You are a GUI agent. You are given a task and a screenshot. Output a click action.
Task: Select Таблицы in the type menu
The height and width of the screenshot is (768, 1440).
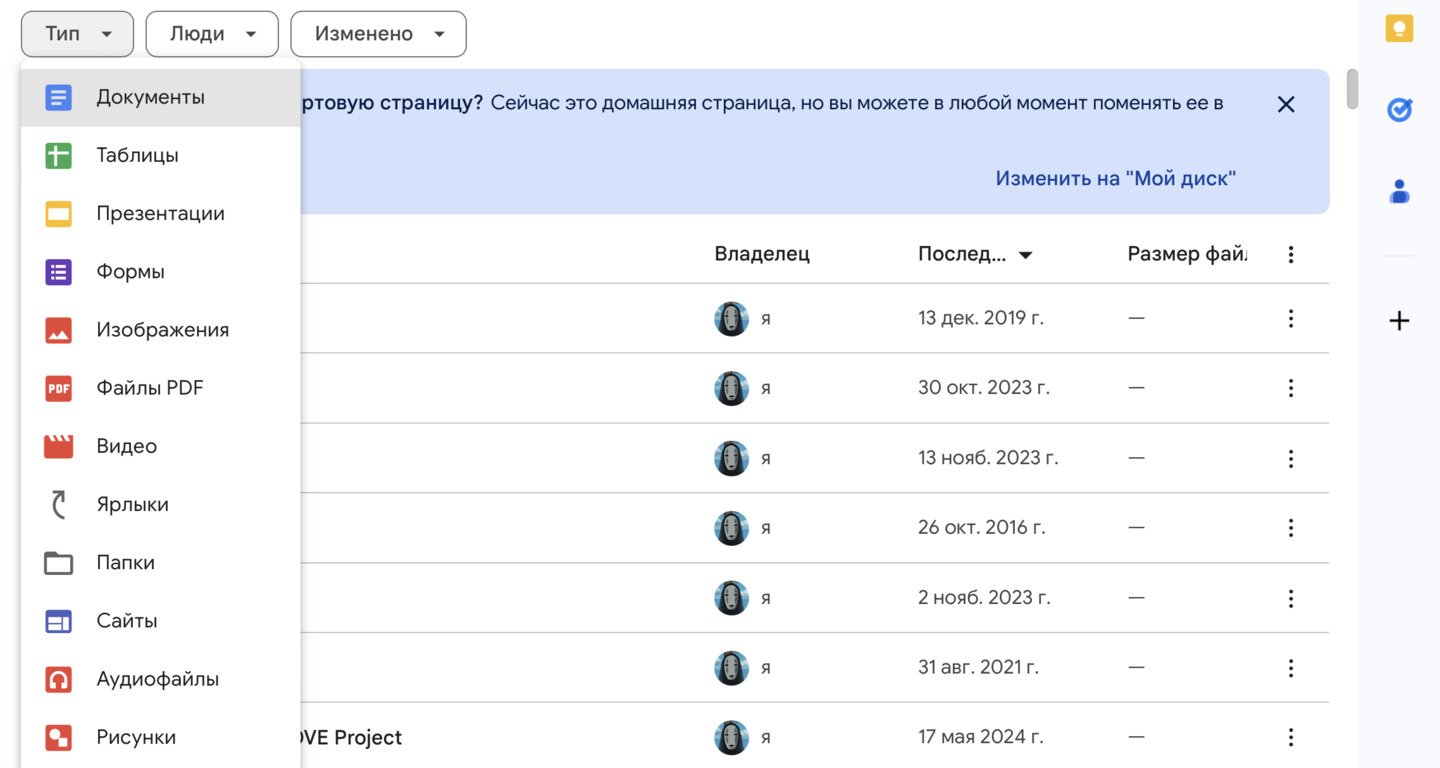coord(160,156)
